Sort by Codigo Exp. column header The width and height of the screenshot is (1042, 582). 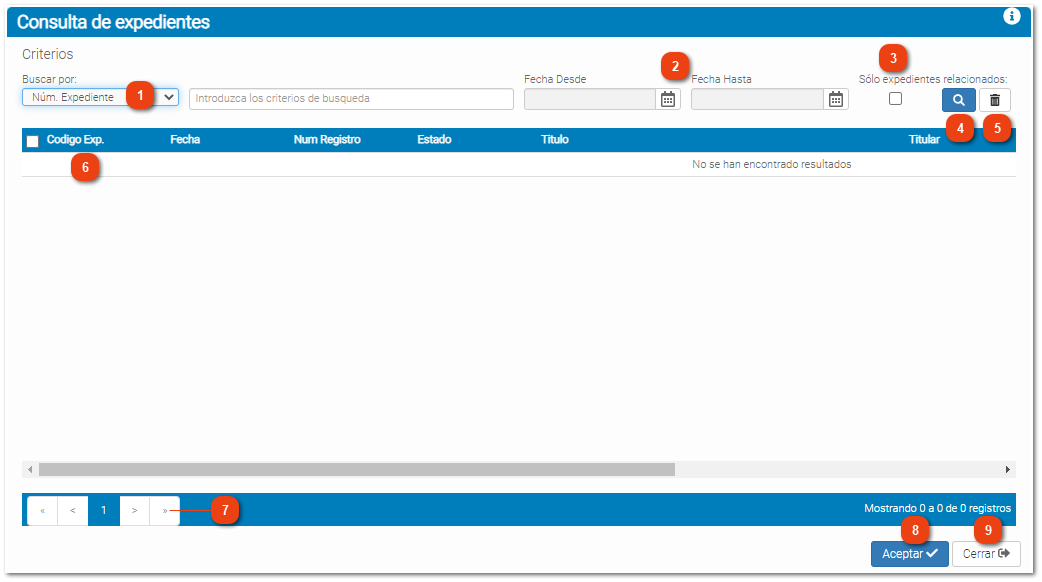click(75, 140)
